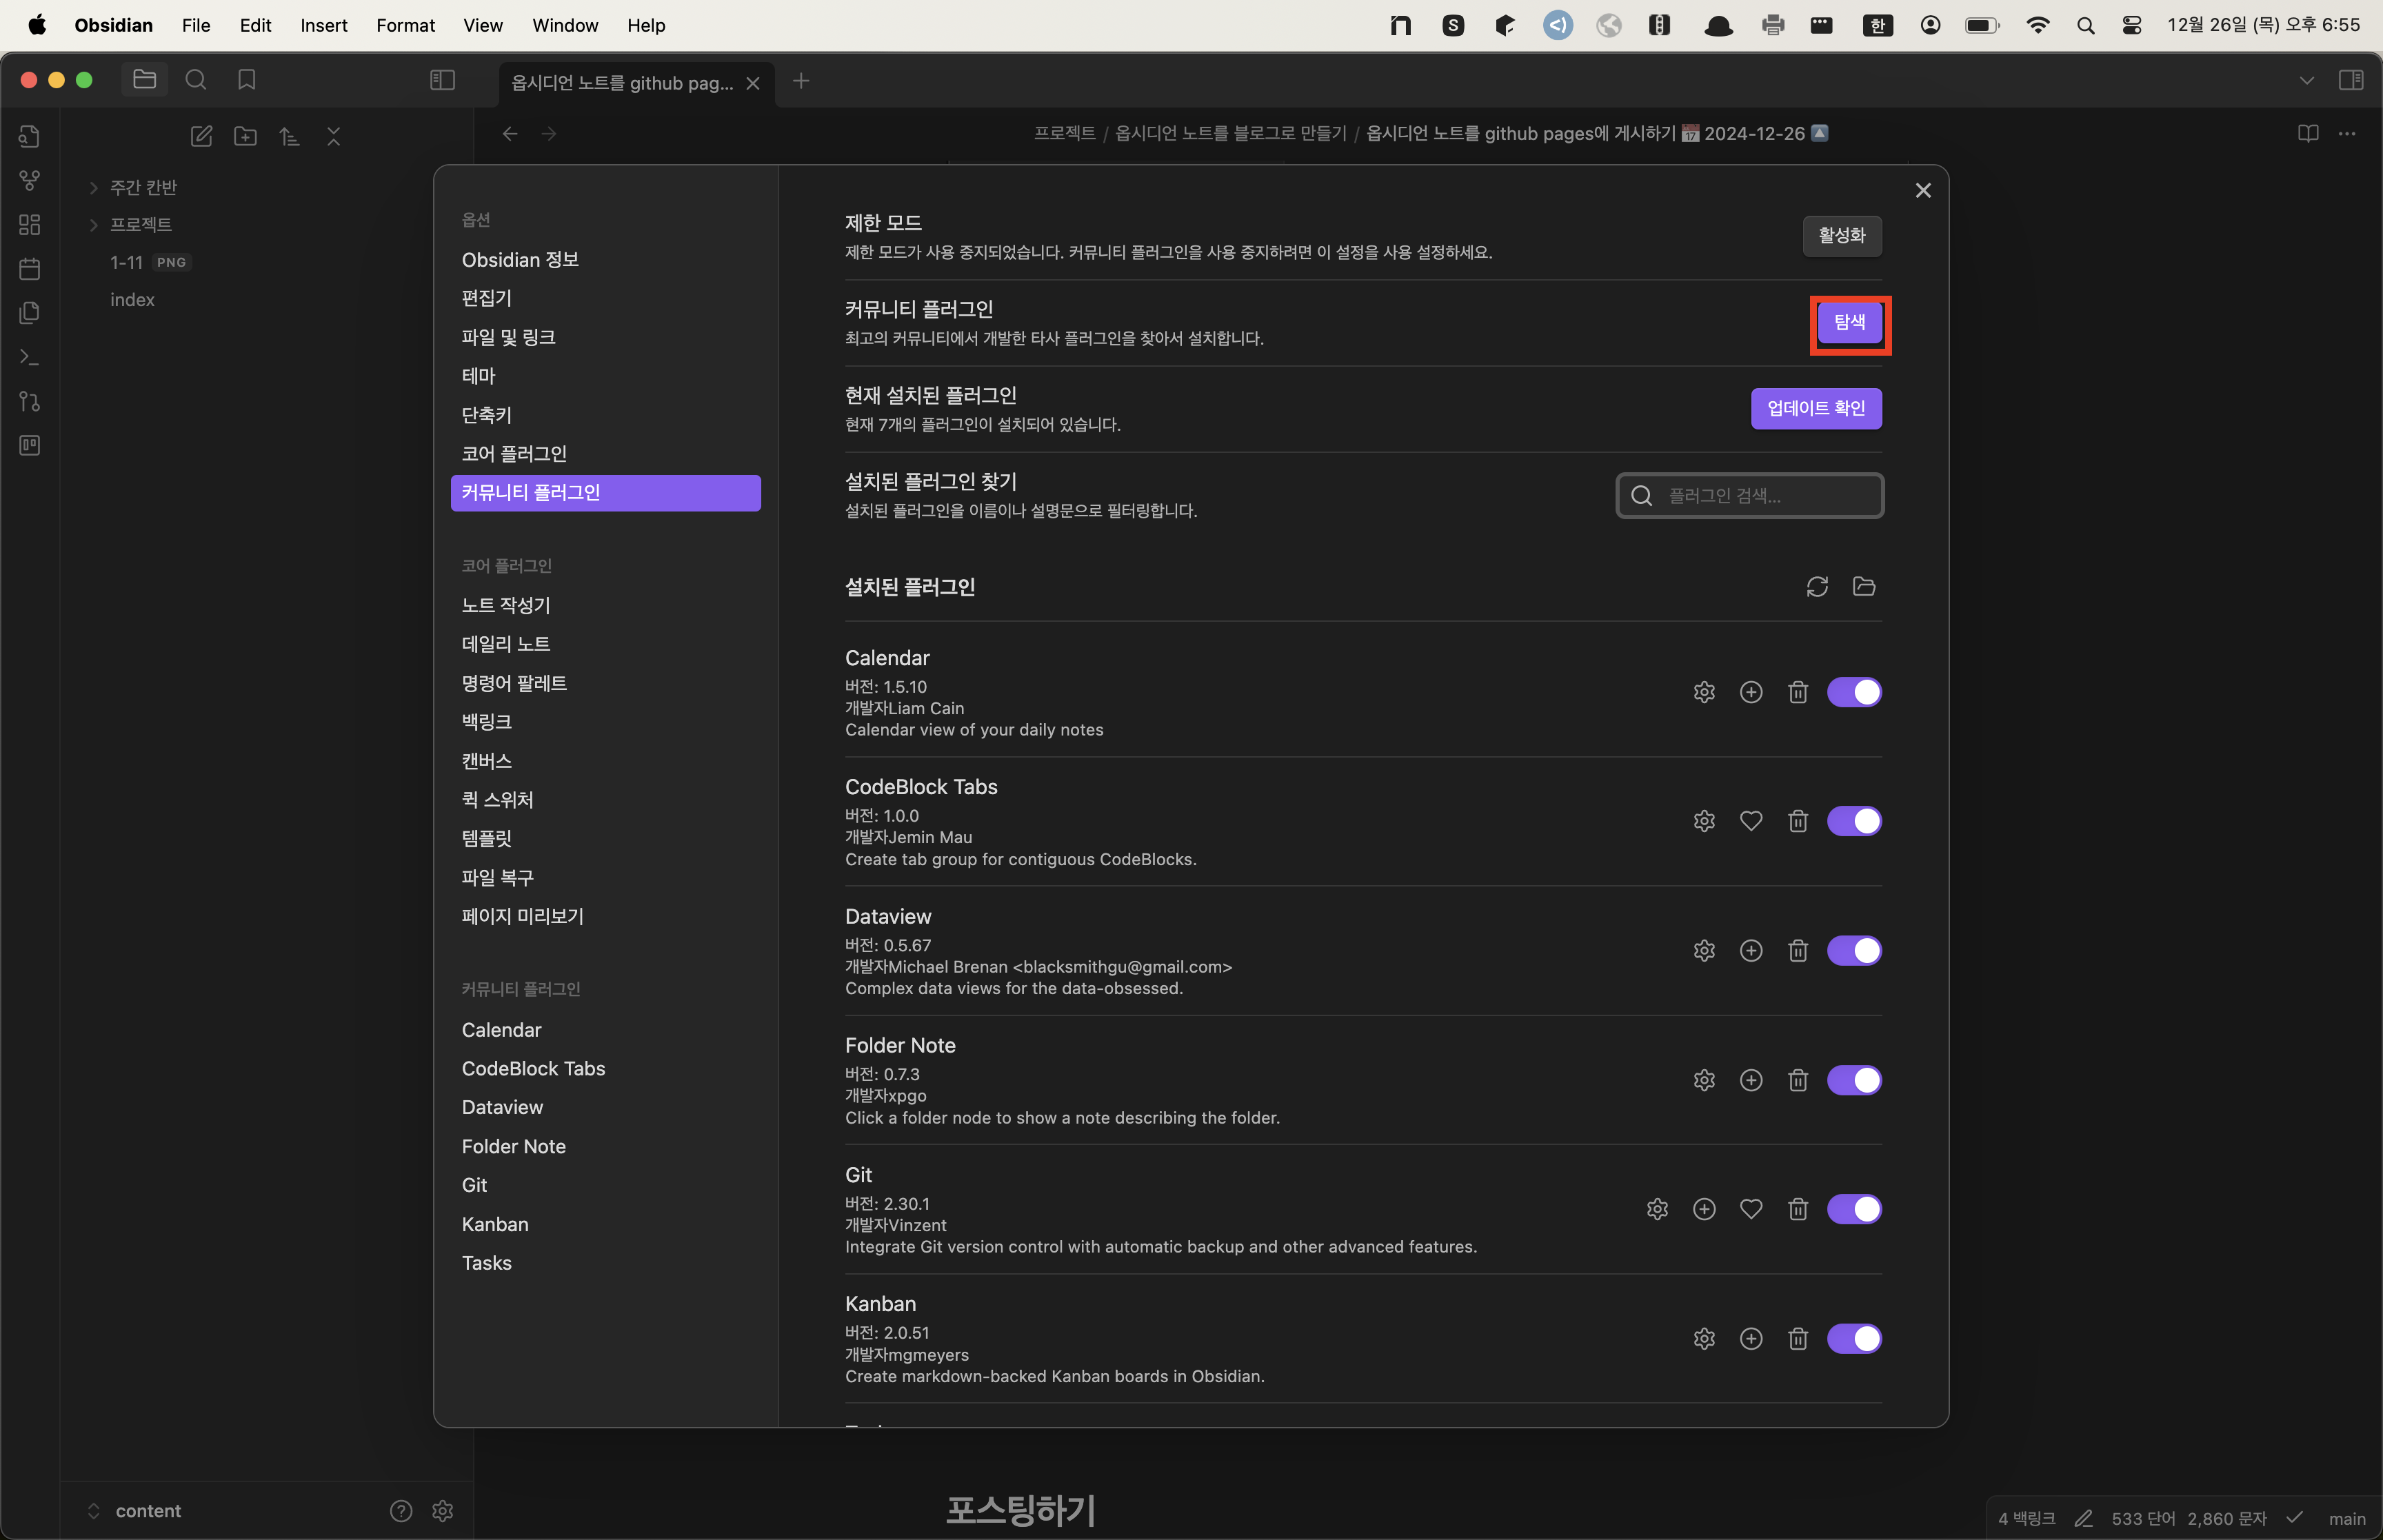Click the plugin search field
This screenshot has width=2383, height=1540.
point(1750,496)
